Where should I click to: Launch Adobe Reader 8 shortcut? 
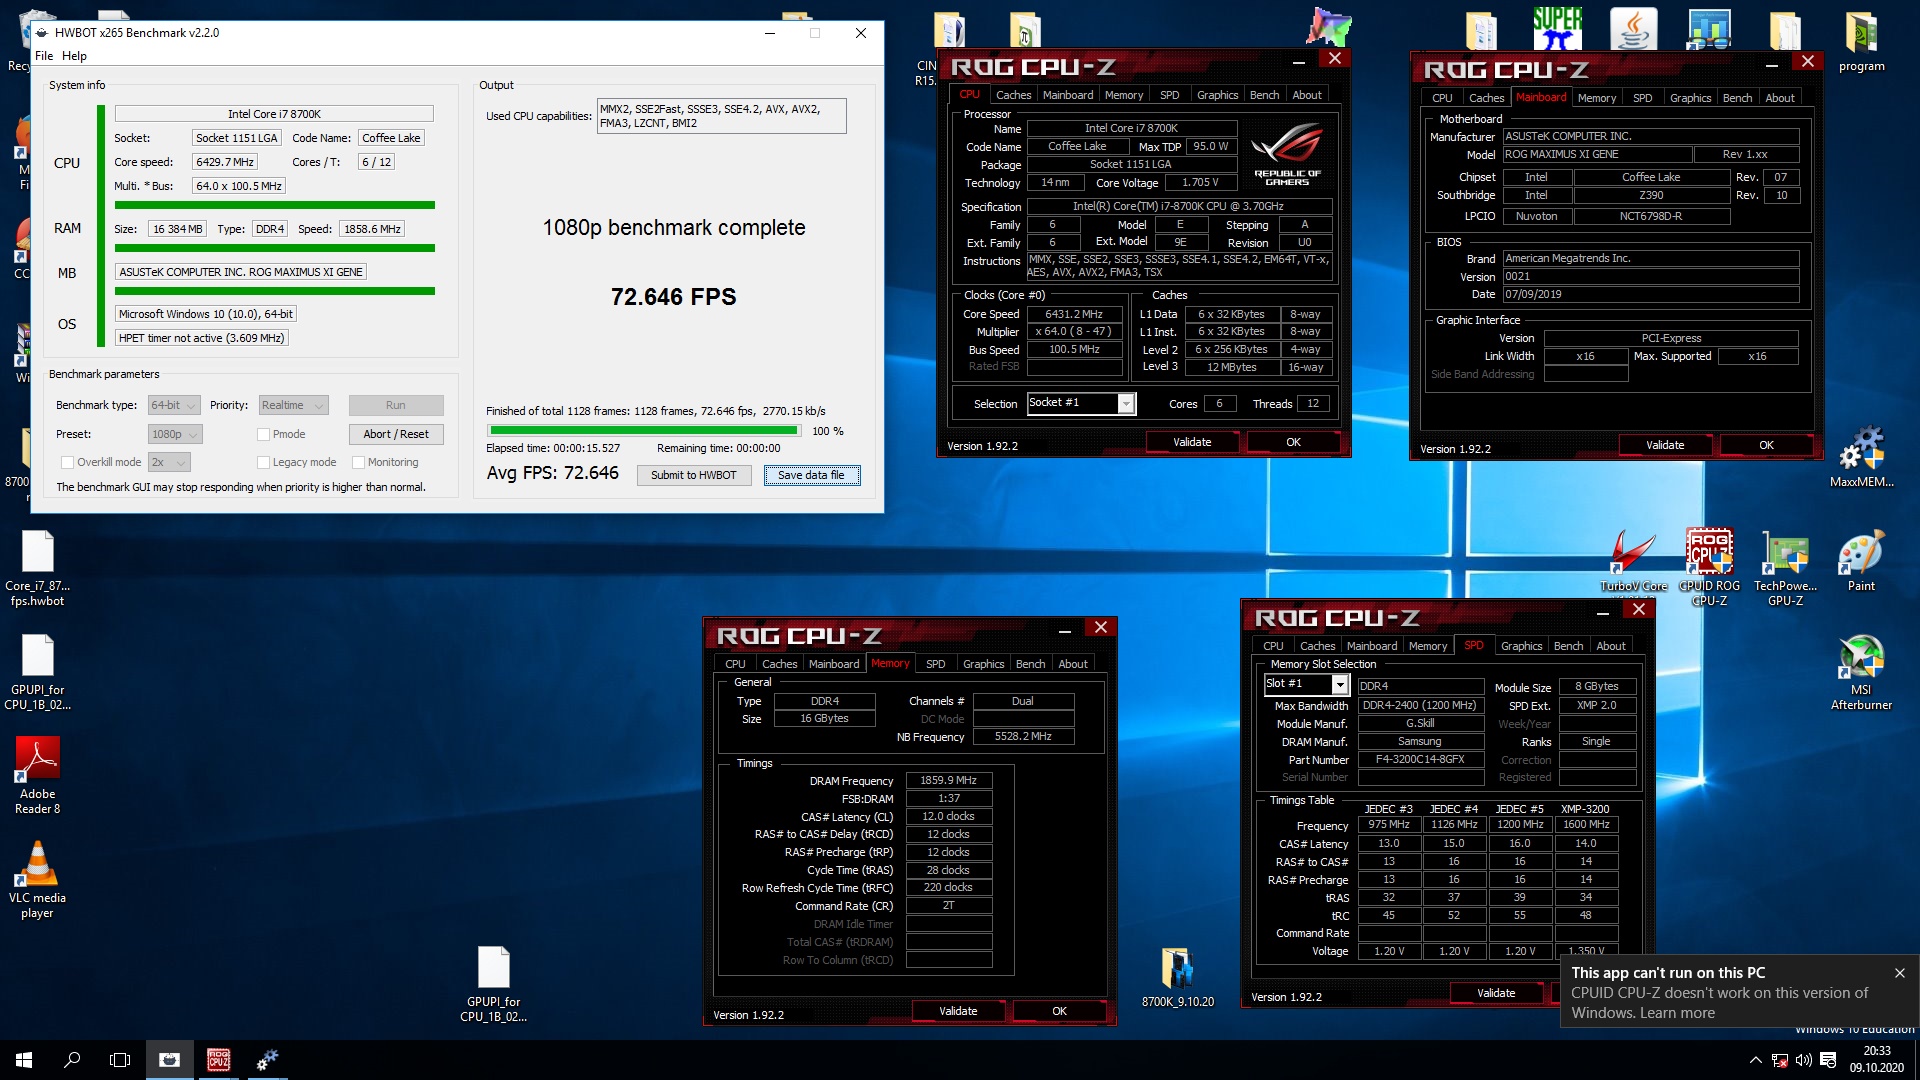37,776
